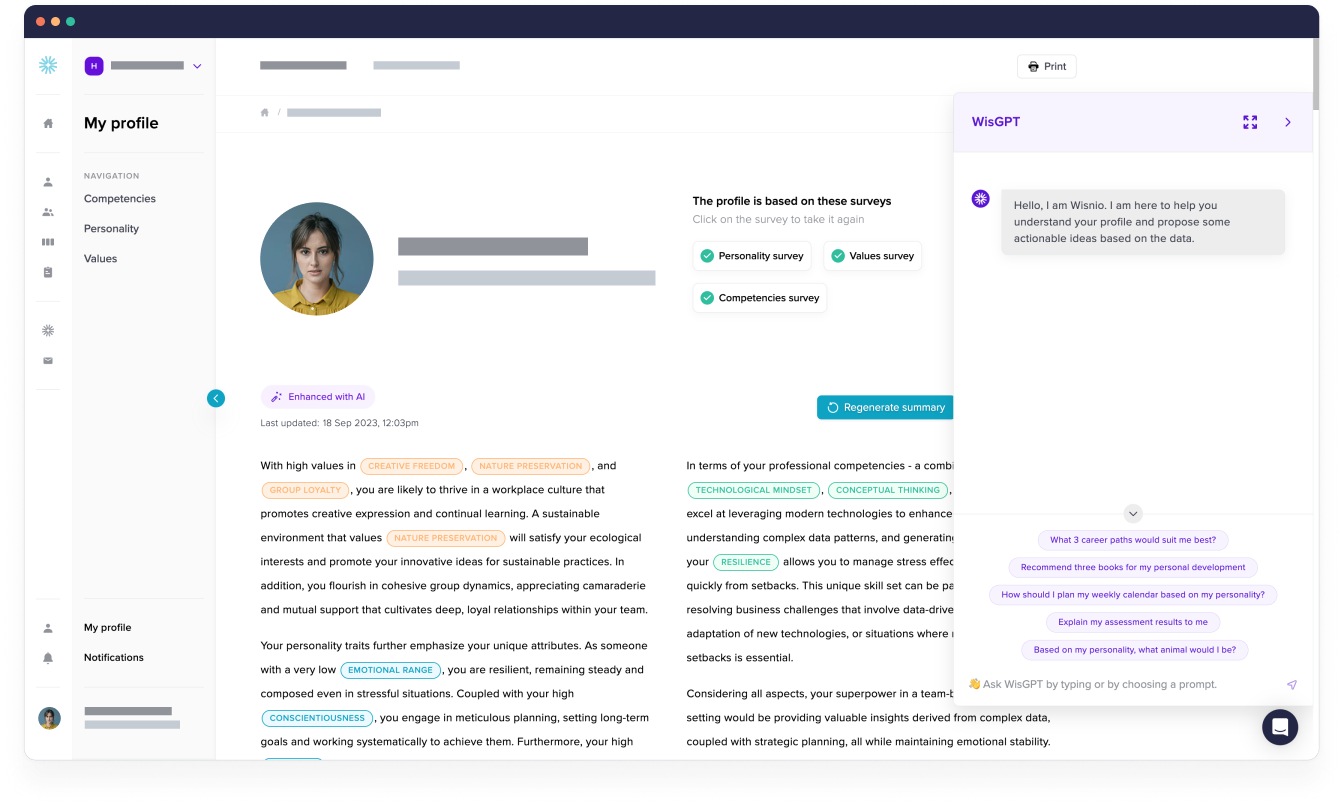This screenshot has height=807, width=1344.
Task: Open the envelope messages icon in sidebar
Action: pos(48,361)
